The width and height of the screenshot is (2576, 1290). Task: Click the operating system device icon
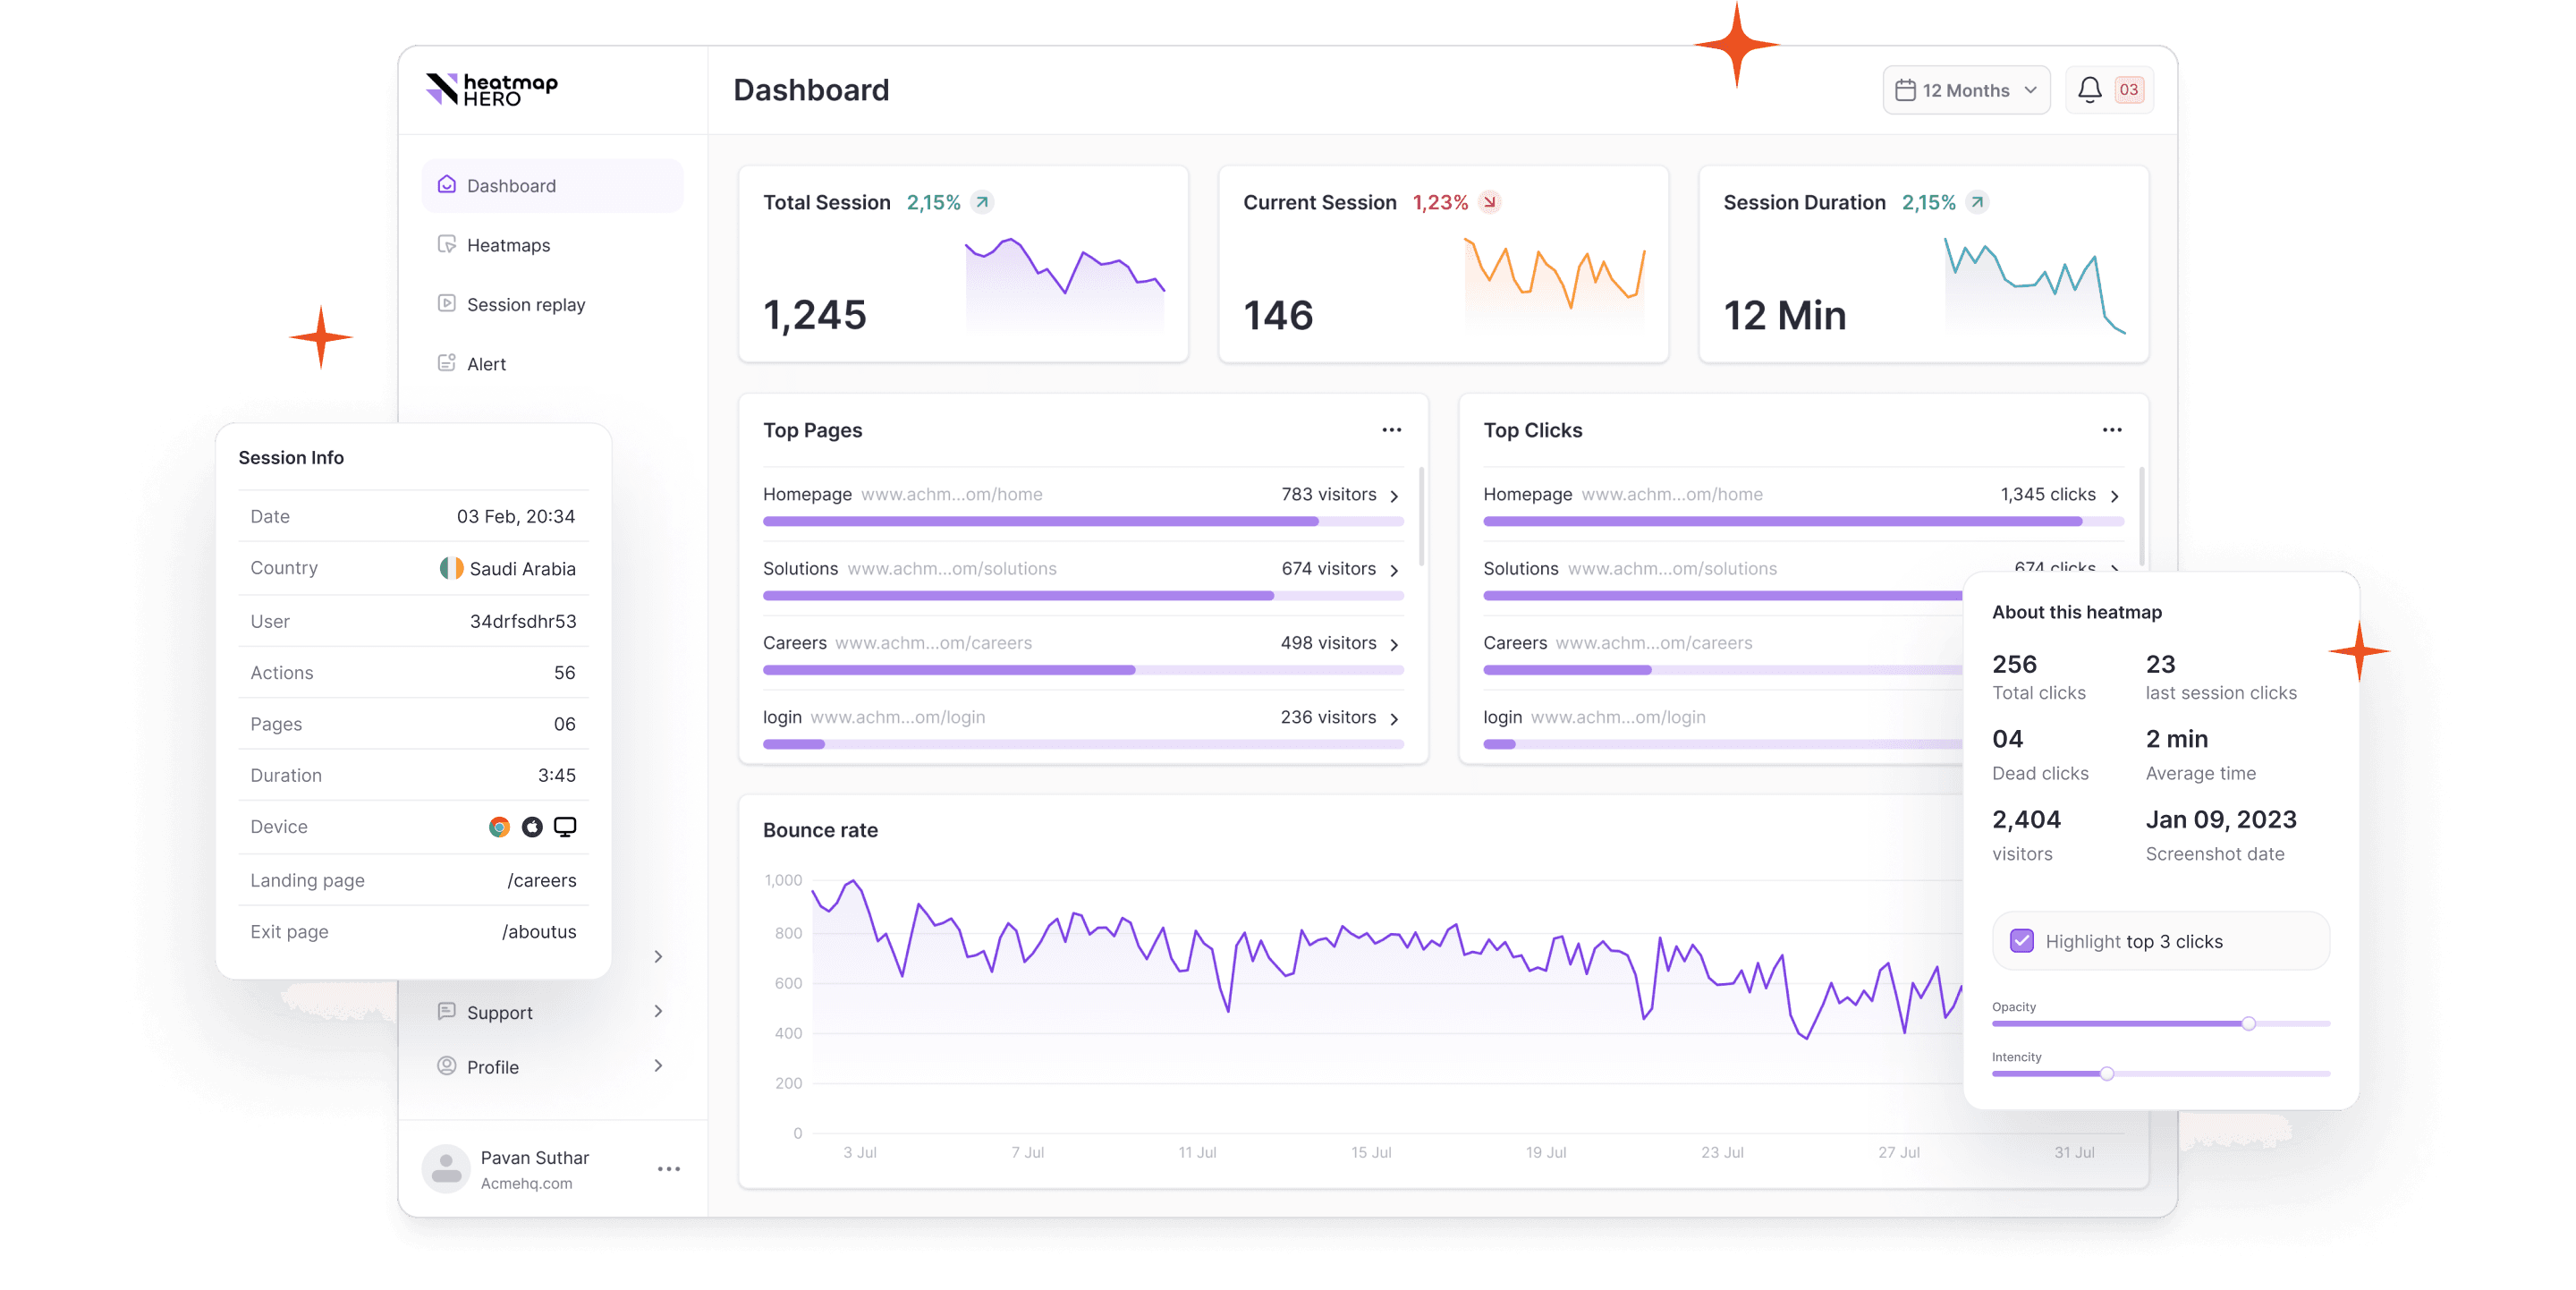532,827
